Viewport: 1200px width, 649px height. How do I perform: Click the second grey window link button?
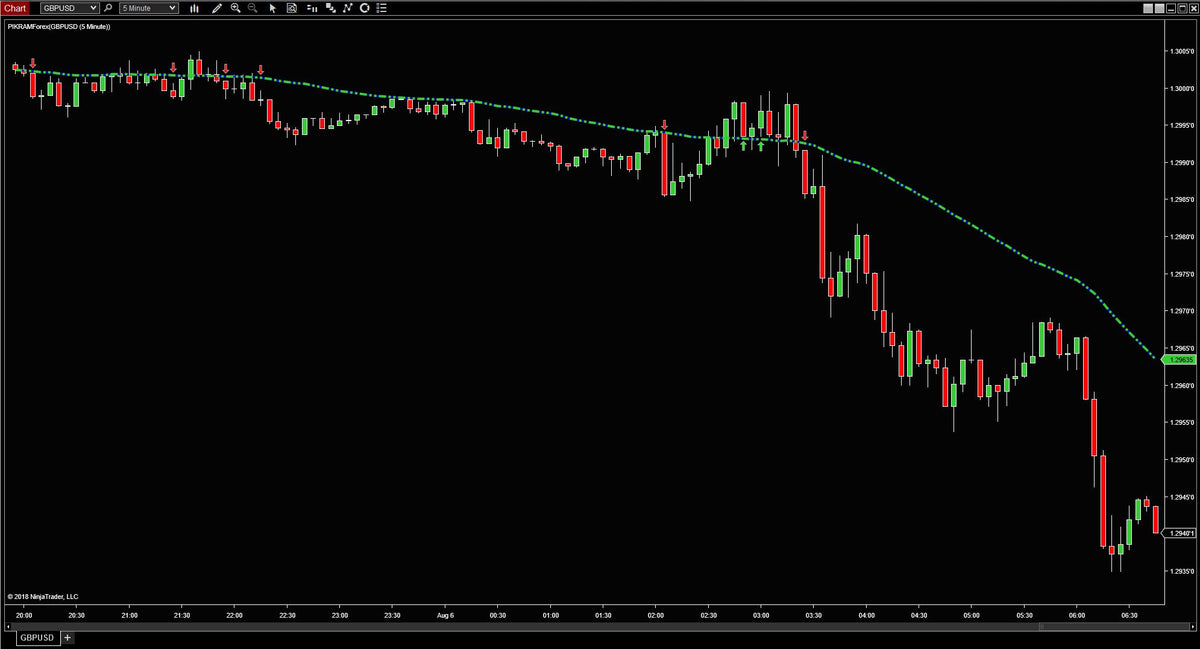coord(1159,8)
